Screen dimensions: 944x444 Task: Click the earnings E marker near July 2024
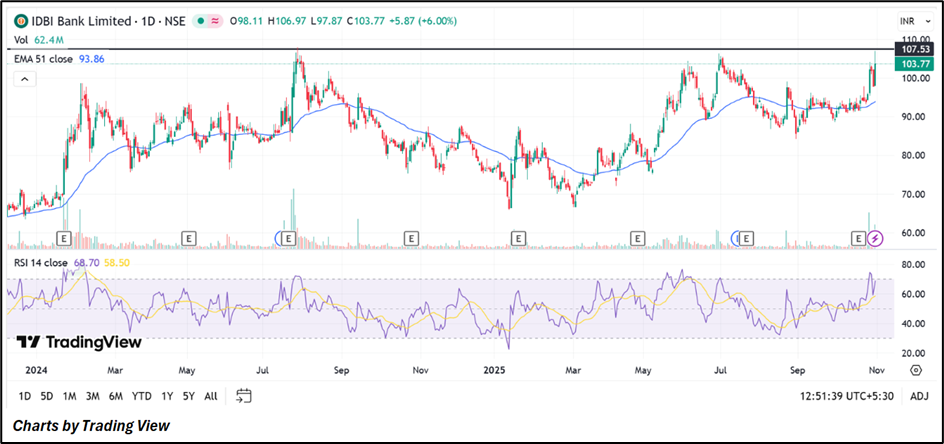point(288,238)
